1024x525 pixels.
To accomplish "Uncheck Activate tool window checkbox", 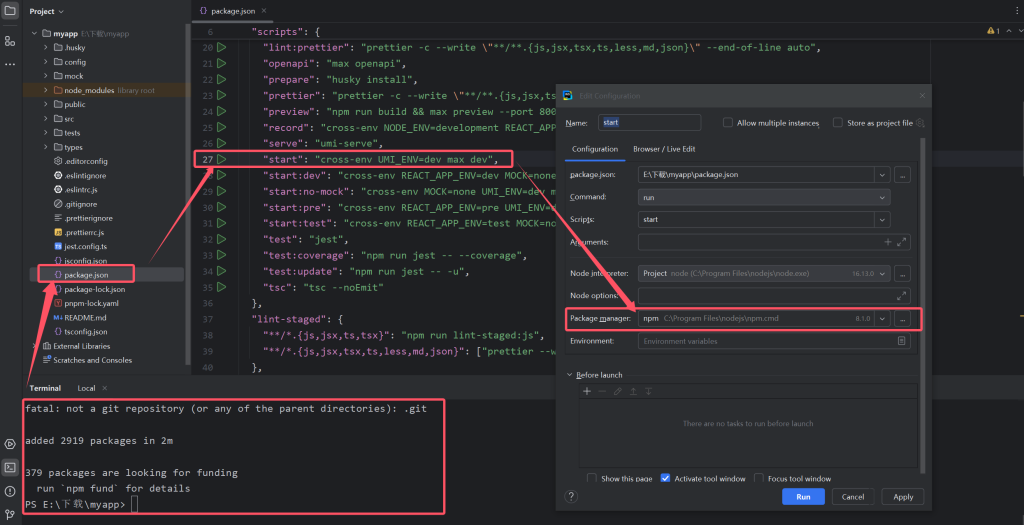I will (665, 479).
